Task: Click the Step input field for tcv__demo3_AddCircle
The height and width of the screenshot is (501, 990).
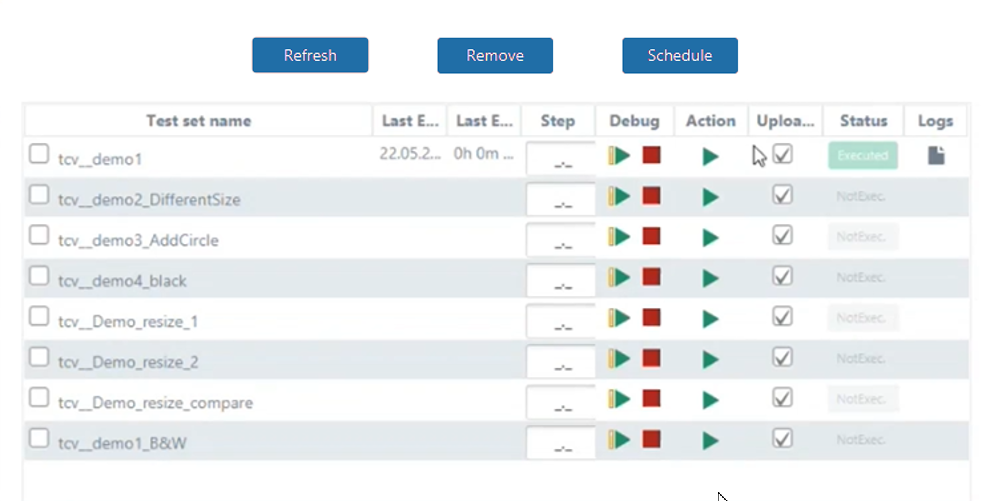Action: (x=560, y=241)
